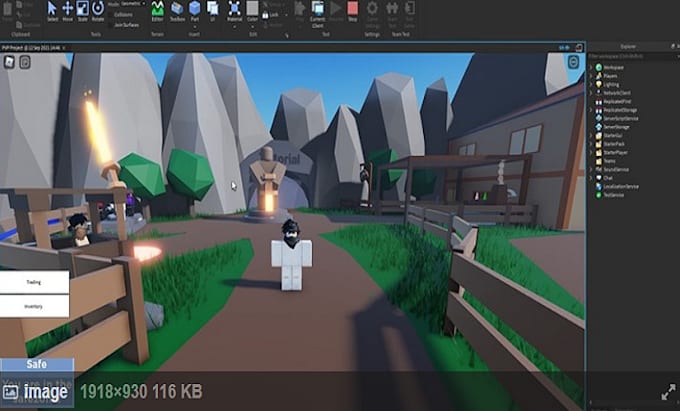Open Game Settings
Image resolution: width=680 pixels, height=411 pixels.
click(x=372, y=13)
